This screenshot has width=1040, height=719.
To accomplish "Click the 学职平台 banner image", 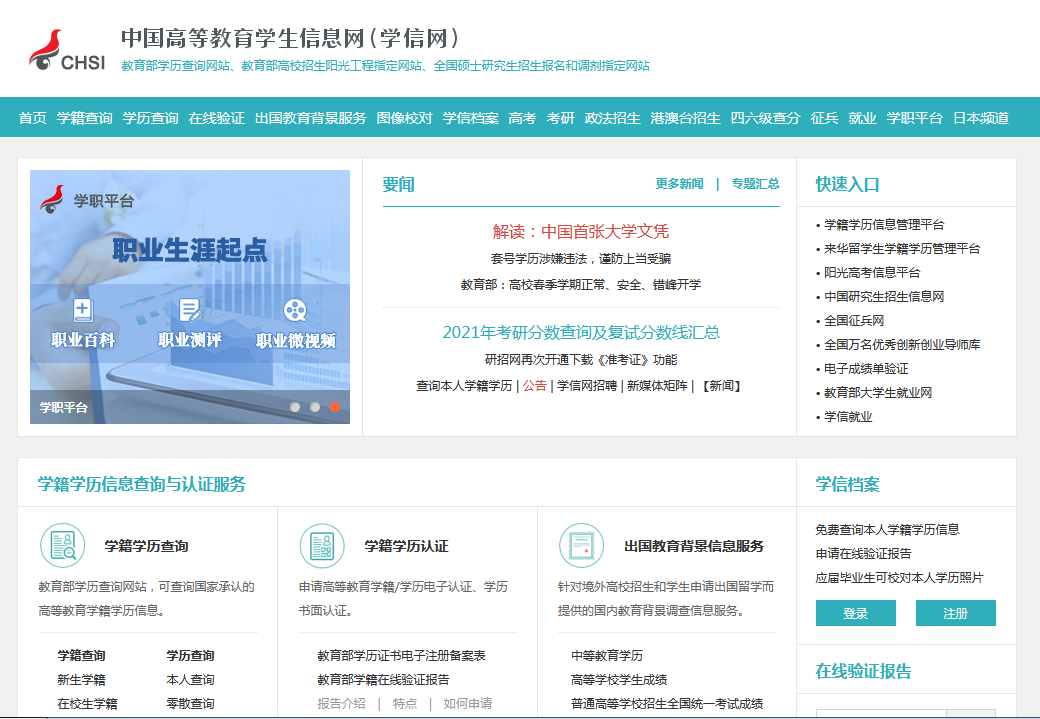I will [190, 296].
